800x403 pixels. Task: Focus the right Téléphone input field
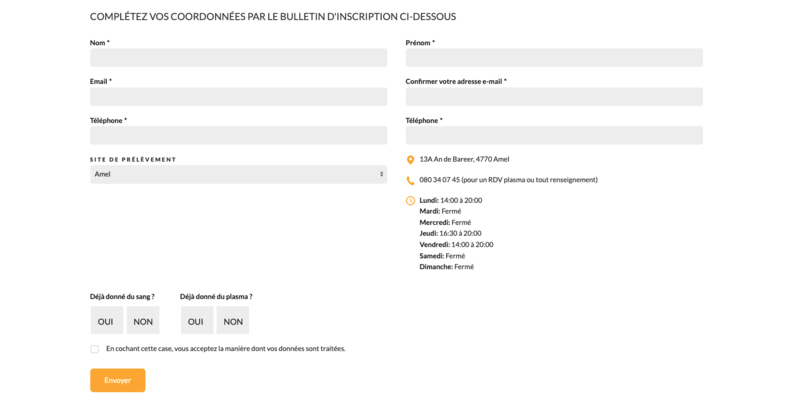click(554, 136)
